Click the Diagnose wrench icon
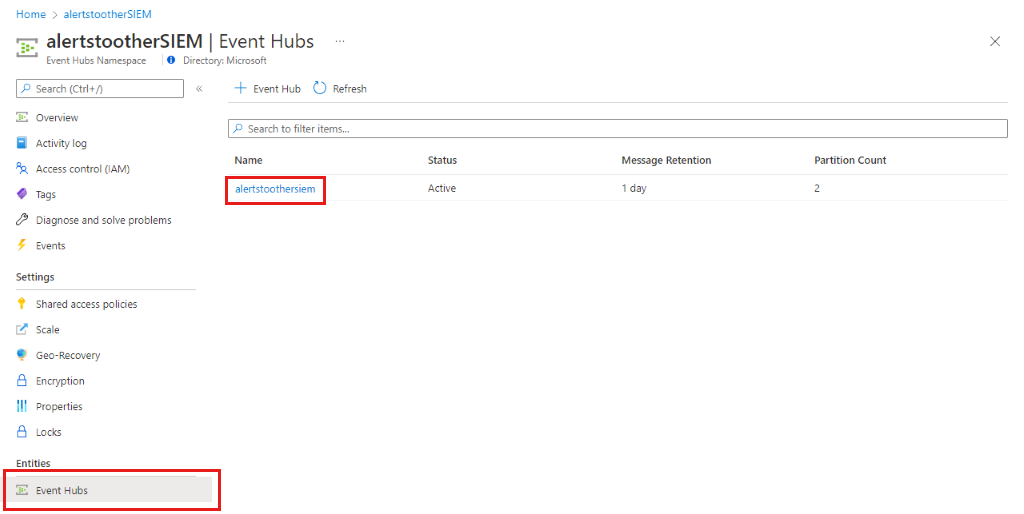1024x514 pixels. tap(22, 219)
